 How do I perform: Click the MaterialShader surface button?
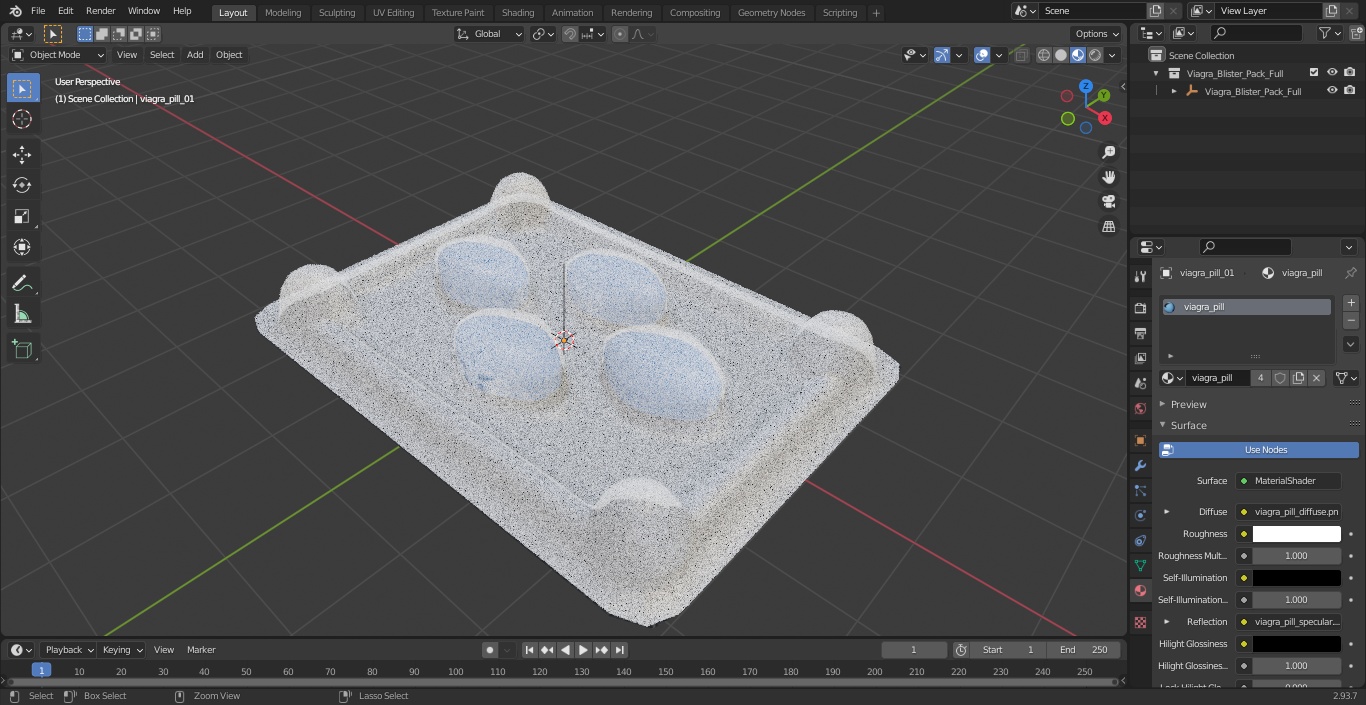(1288, 481)
